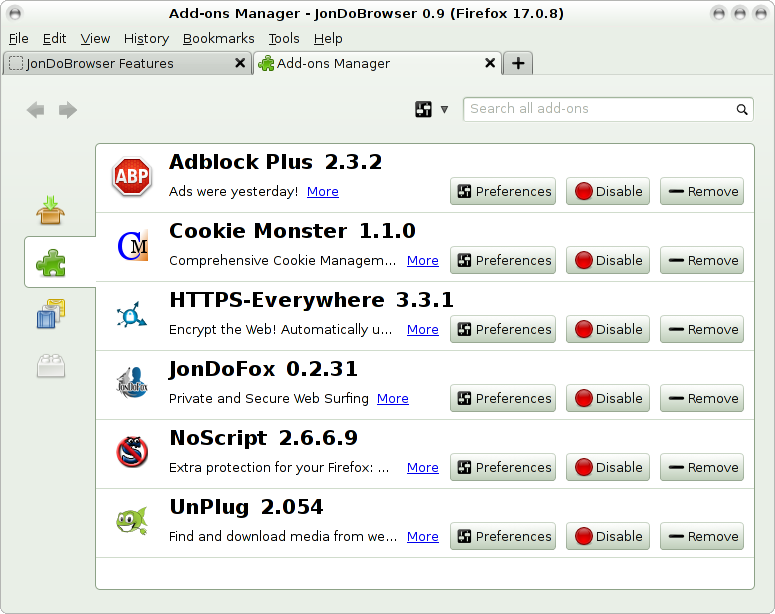Open the Bookmarks menu

click(218, 39)
